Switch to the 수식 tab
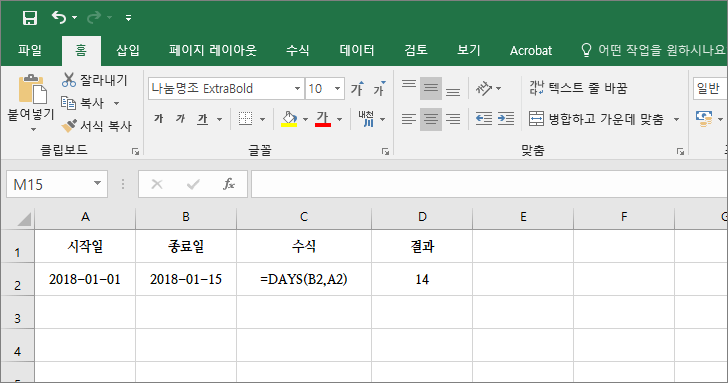Image resolution: width=728 pixels, height=383 pixels. 298,50
